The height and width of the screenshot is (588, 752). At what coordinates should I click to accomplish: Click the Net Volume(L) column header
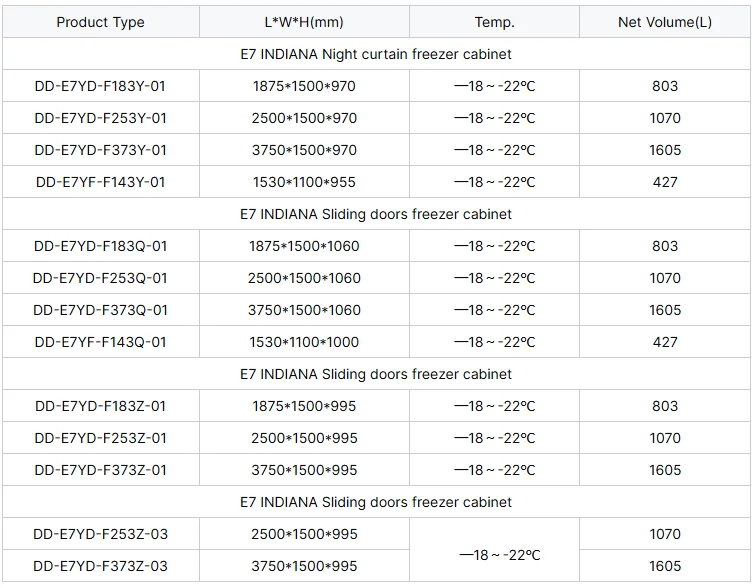tap(665, 22)
